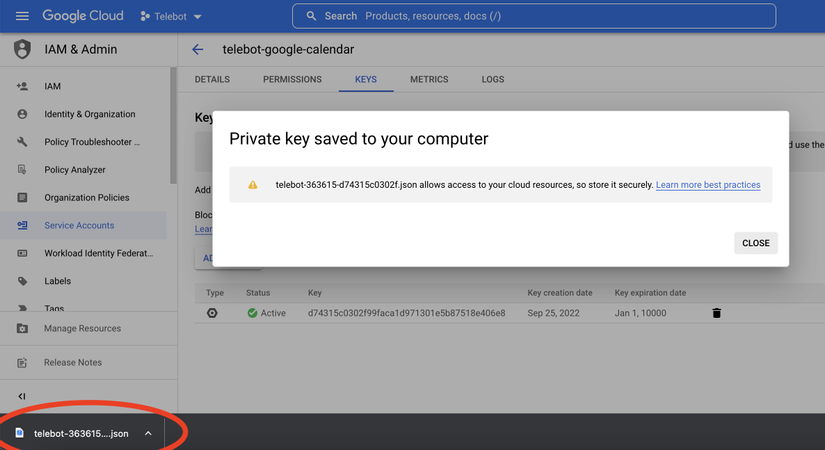
Task: Open the LOGS tab
Action: (x=493, y=79)
